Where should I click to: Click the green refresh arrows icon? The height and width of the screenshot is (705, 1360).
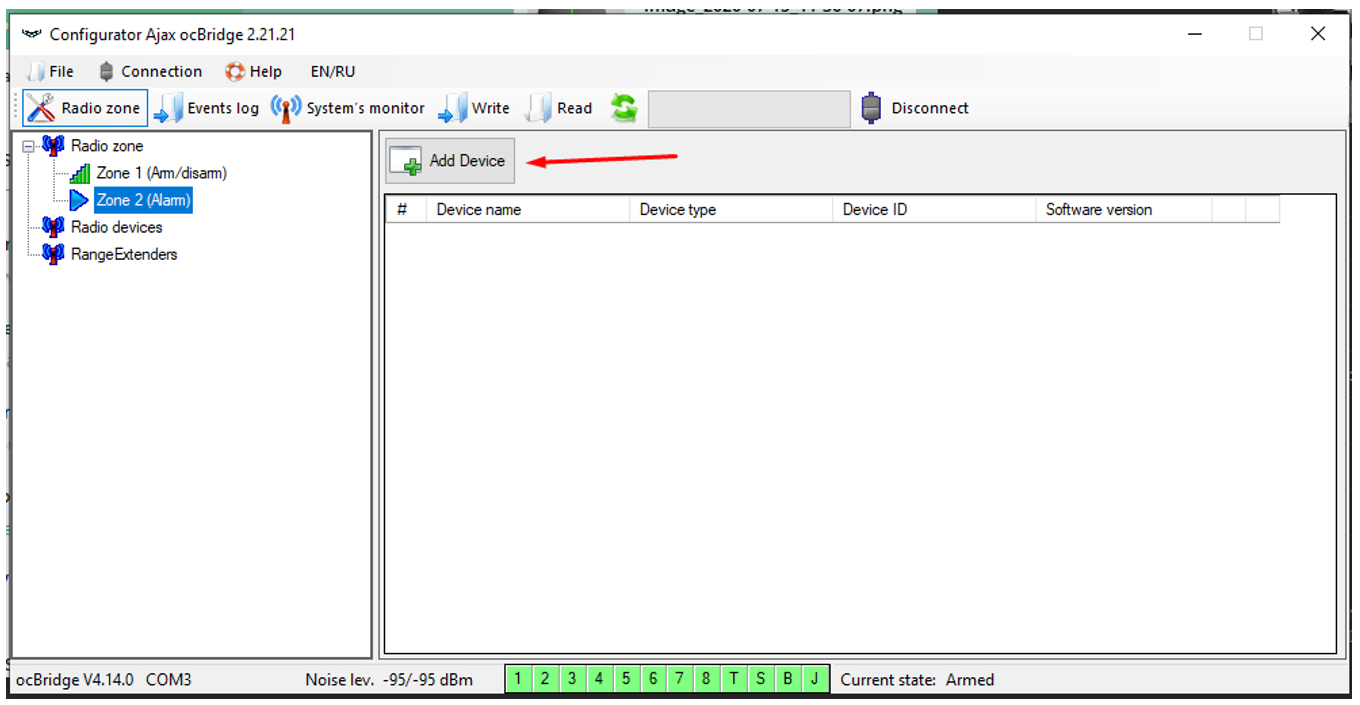624,108
